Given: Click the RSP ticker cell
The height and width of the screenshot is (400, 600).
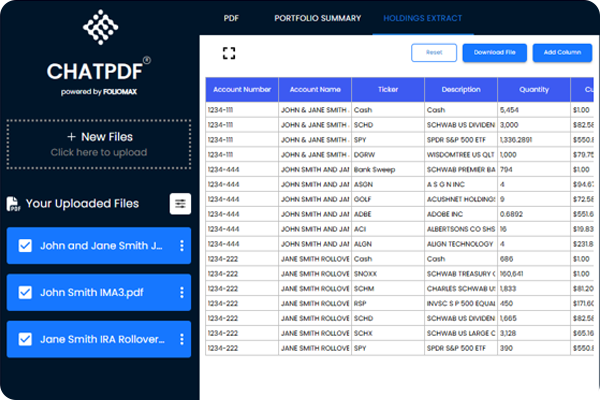Looking at the screenshot, I should tap(388, 304).
